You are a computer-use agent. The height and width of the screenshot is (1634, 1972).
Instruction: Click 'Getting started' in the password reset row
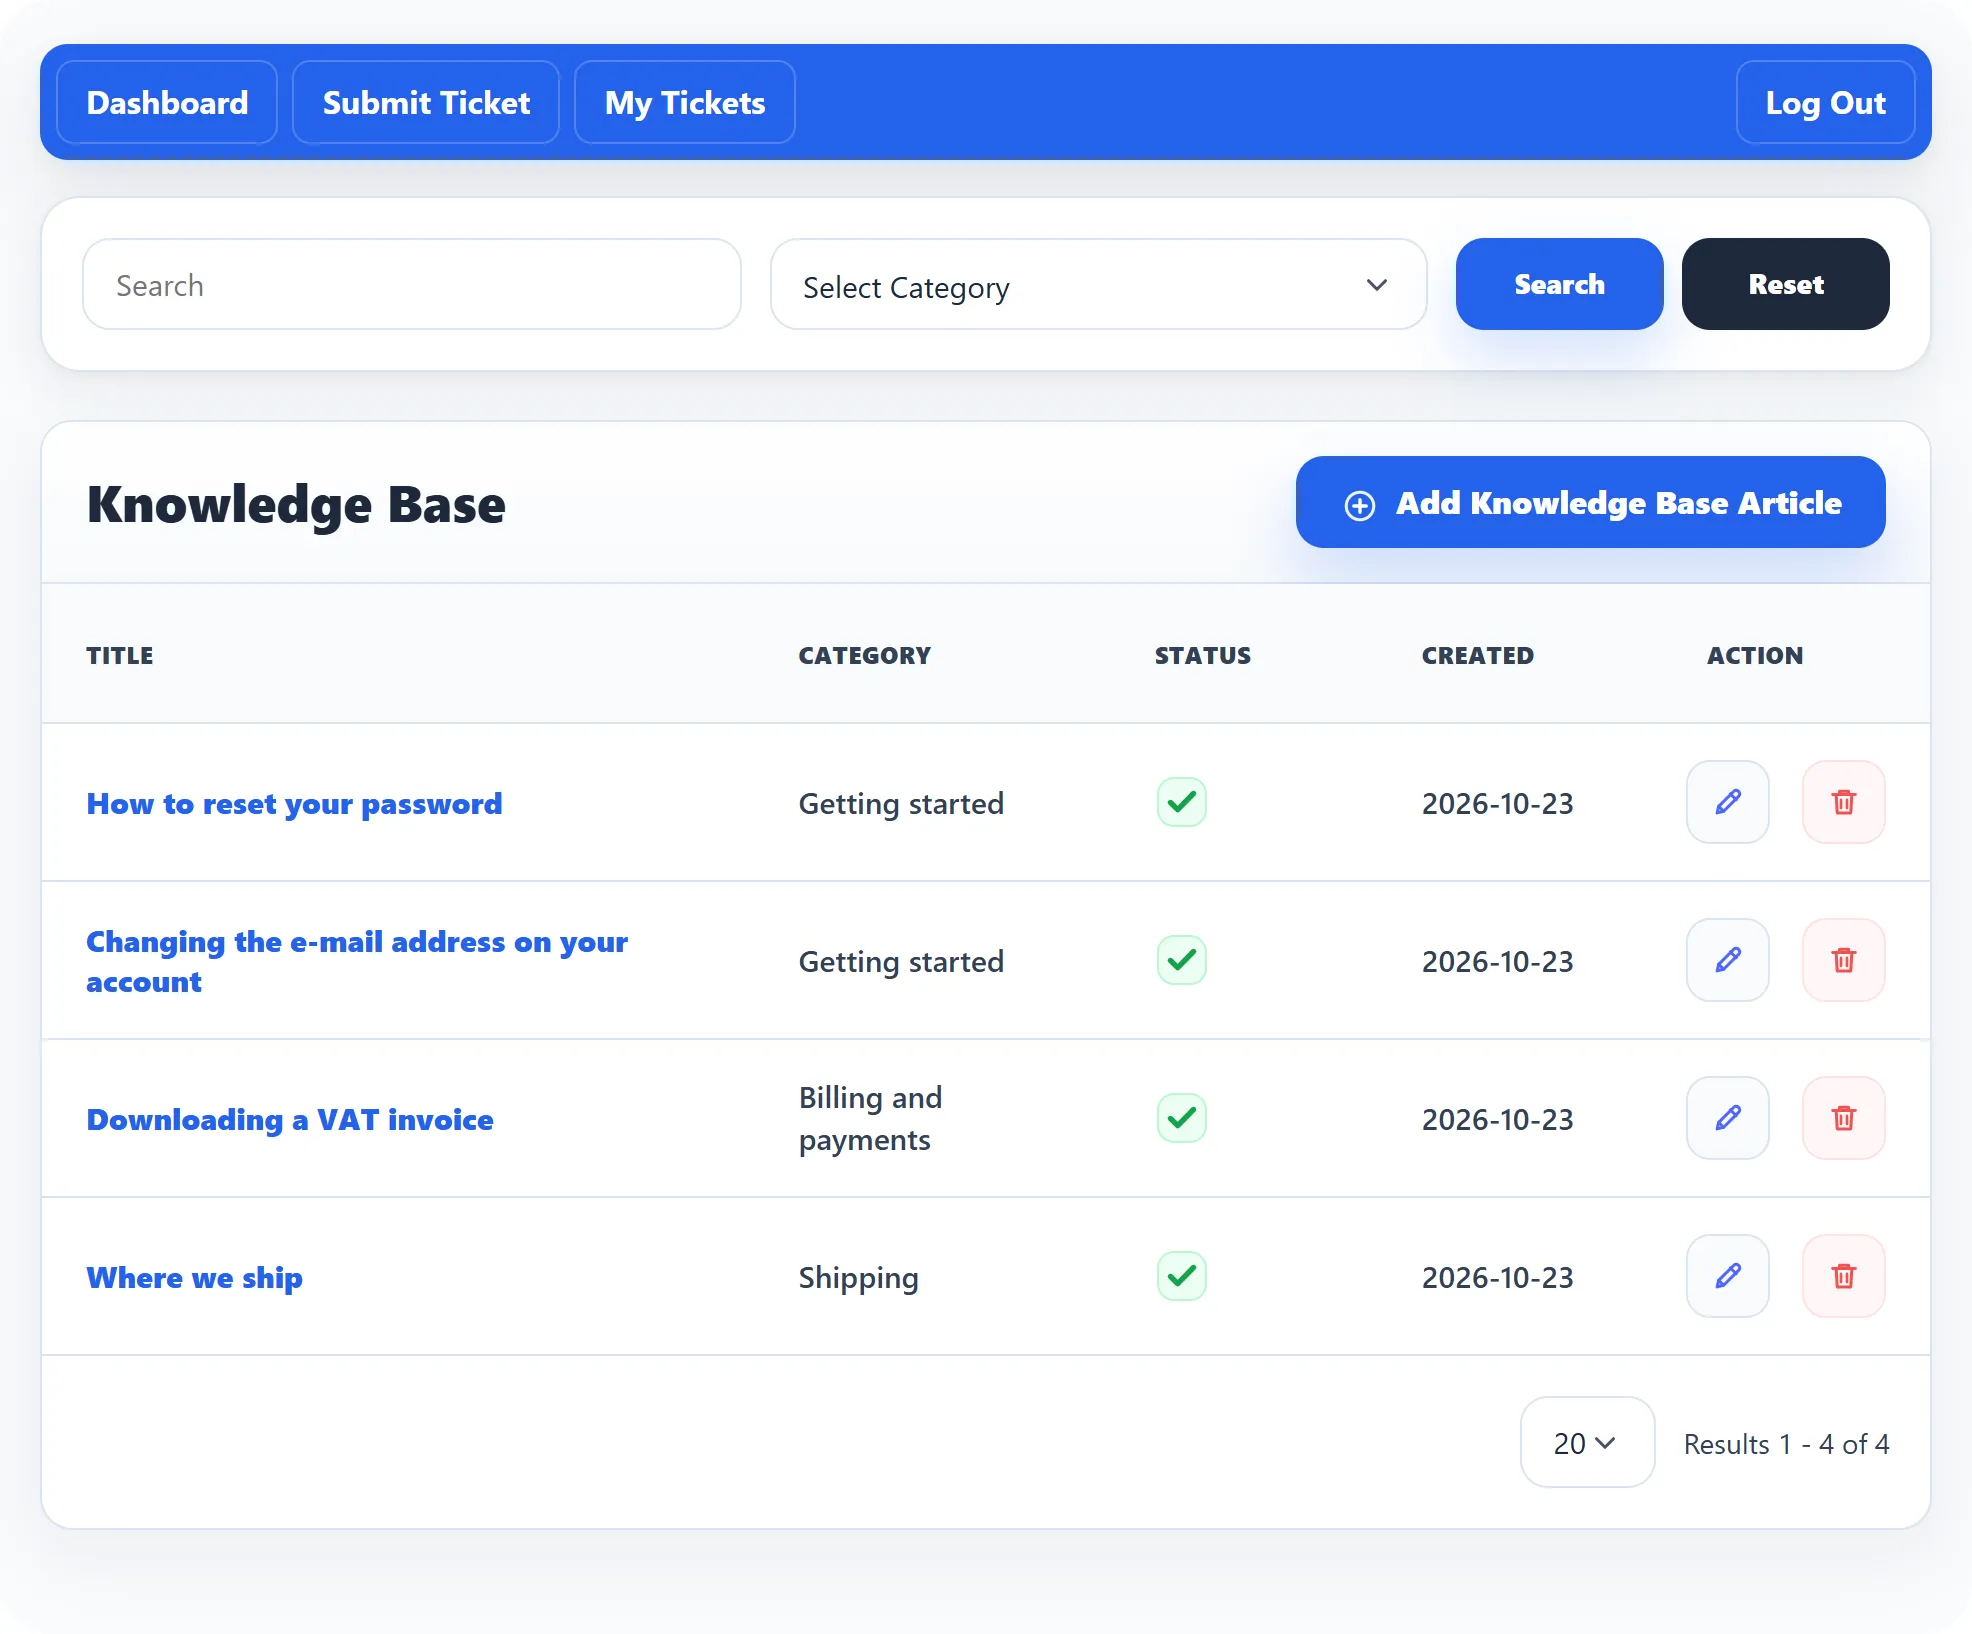(x=901, y=804)
